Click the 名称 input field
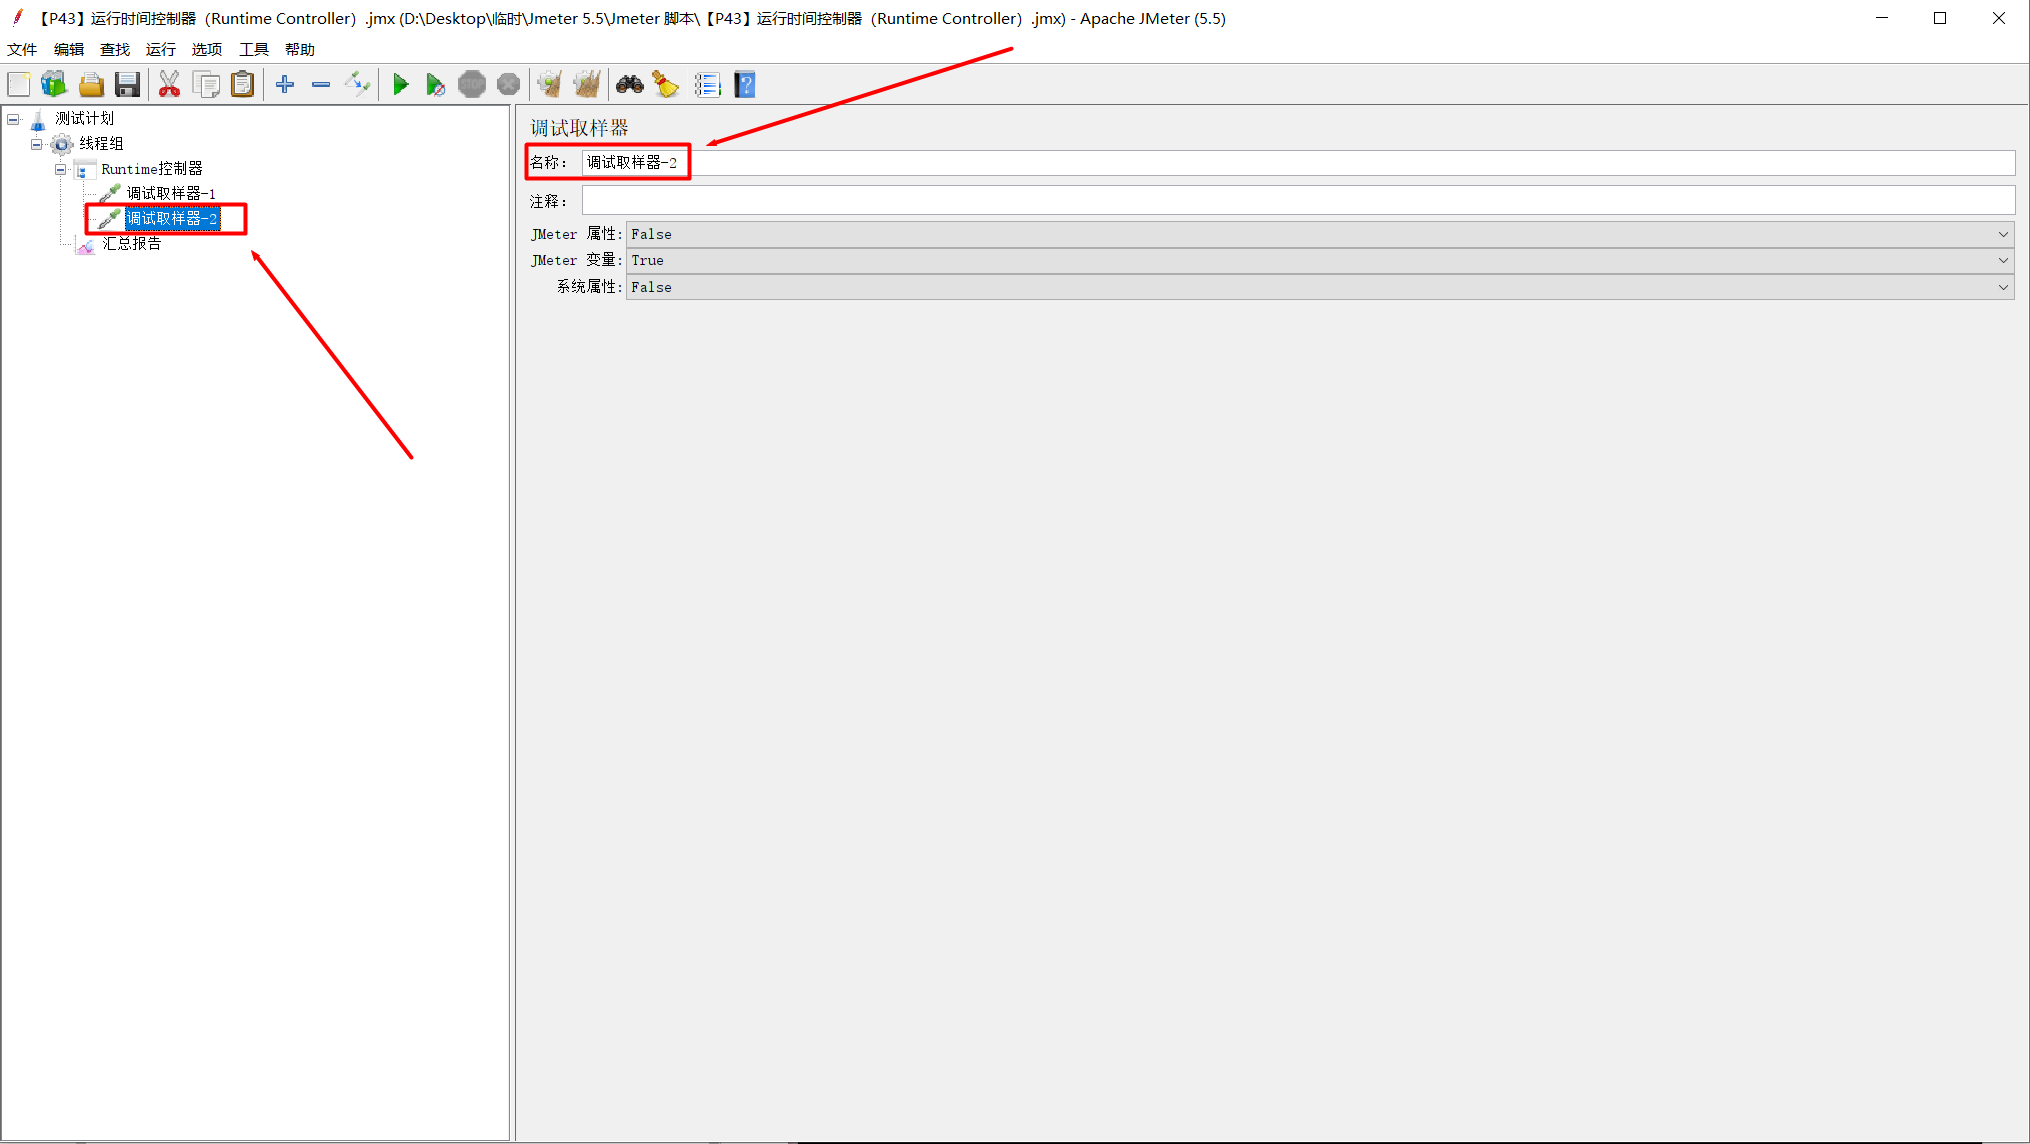Image resolution: width=2030 pixels, height=1144 pixels. (x=1298, y=162)
